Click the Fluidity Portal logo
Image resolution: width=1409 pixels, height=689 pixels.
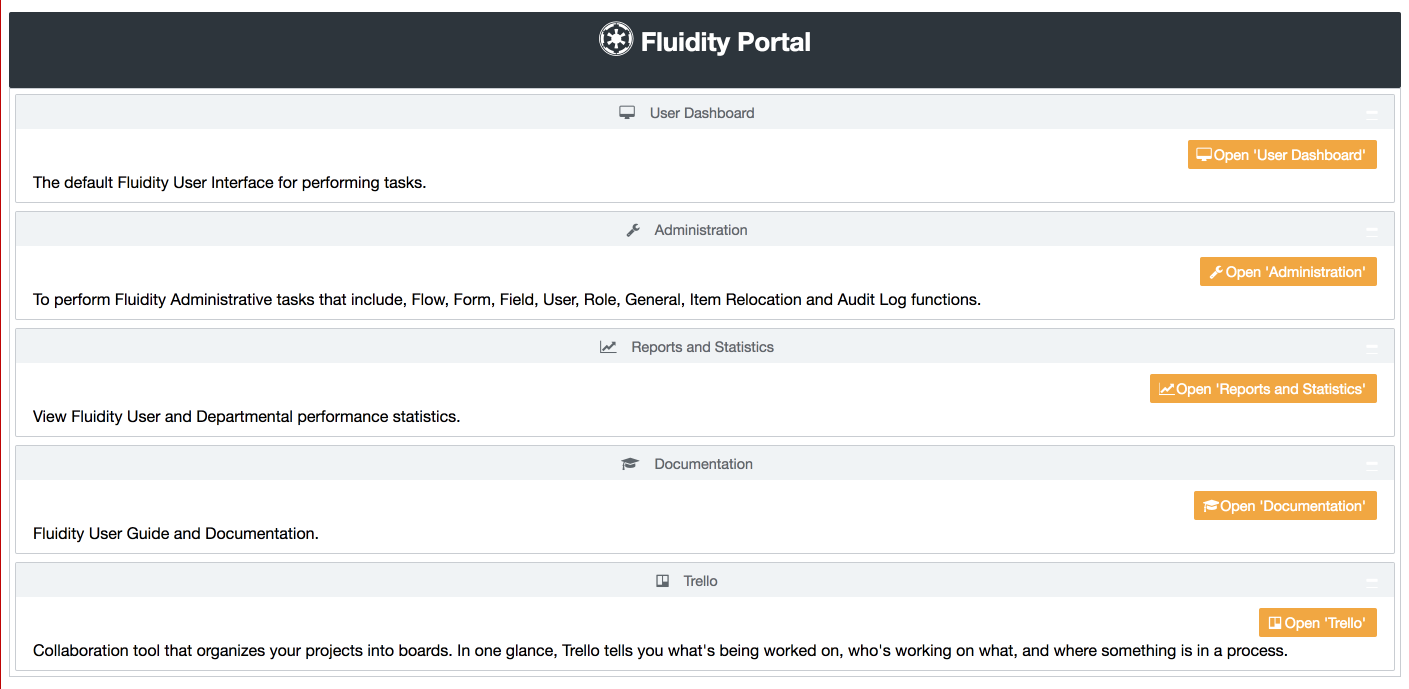pyautogui.click(x=616, y=39)
